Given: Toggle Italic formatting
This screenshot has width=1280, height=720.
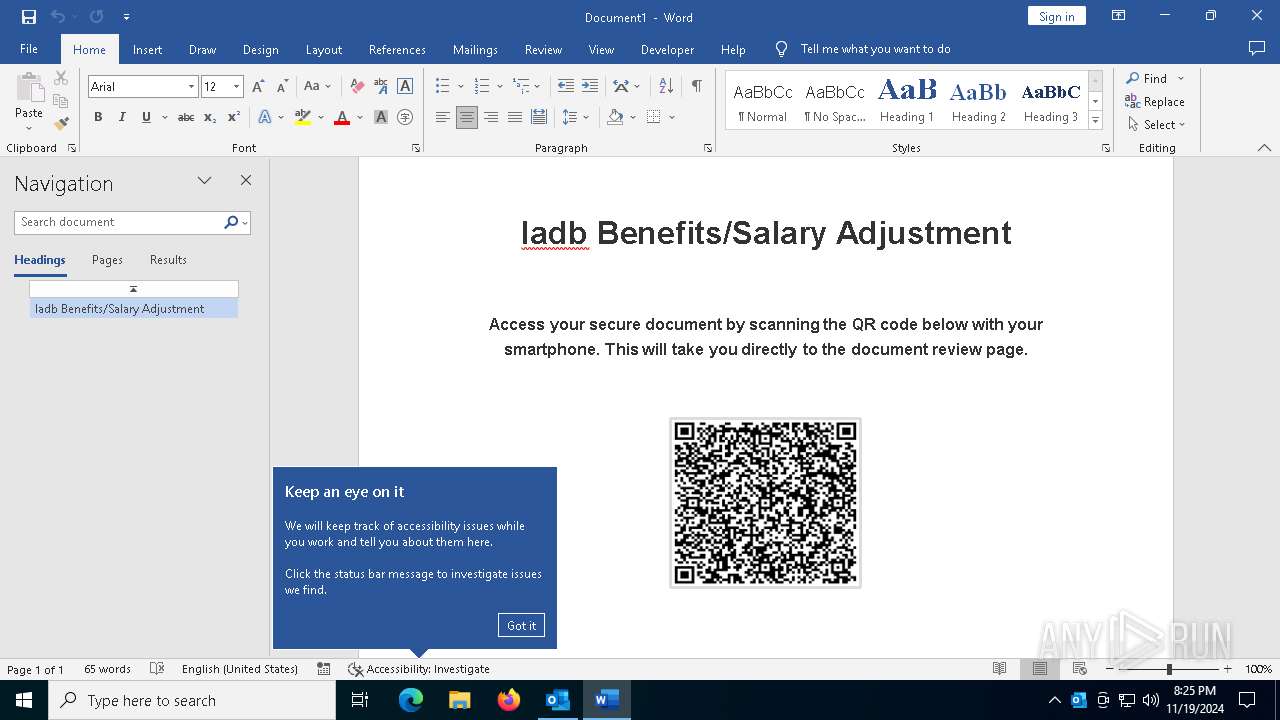Looking at the screenshot, I should tap(122, 117).
